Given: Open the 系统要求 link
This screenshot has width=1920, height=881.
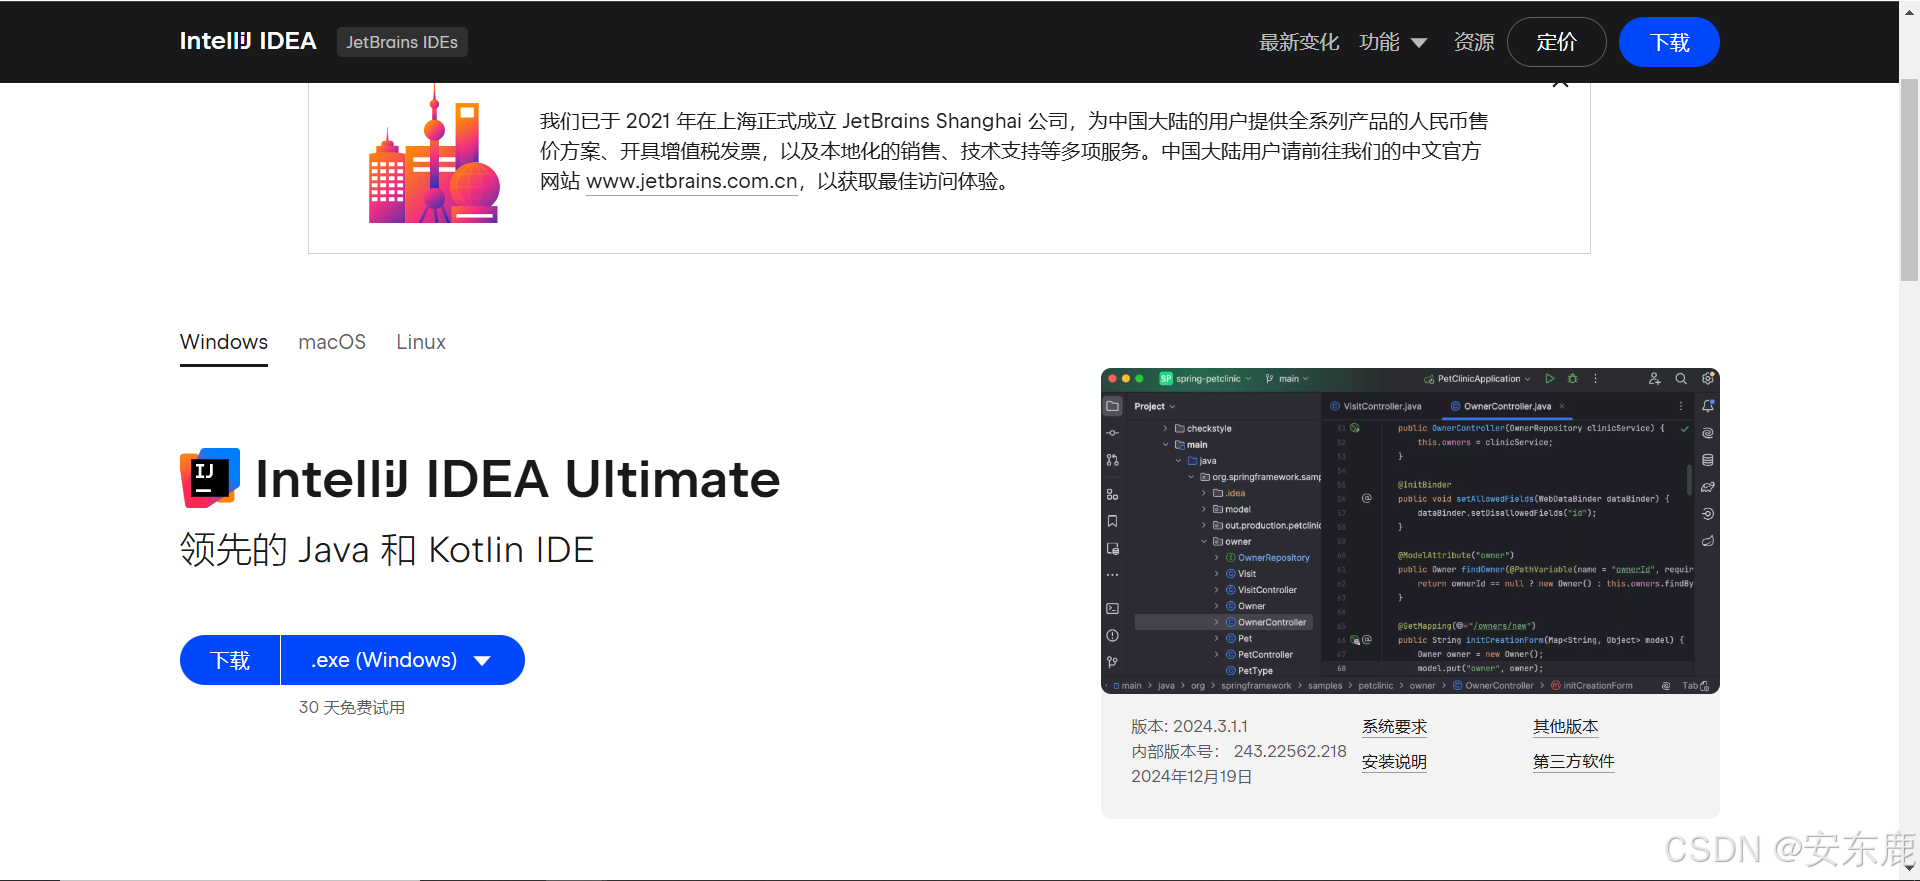Looking at the screenshot, I should pos(1394,727).
